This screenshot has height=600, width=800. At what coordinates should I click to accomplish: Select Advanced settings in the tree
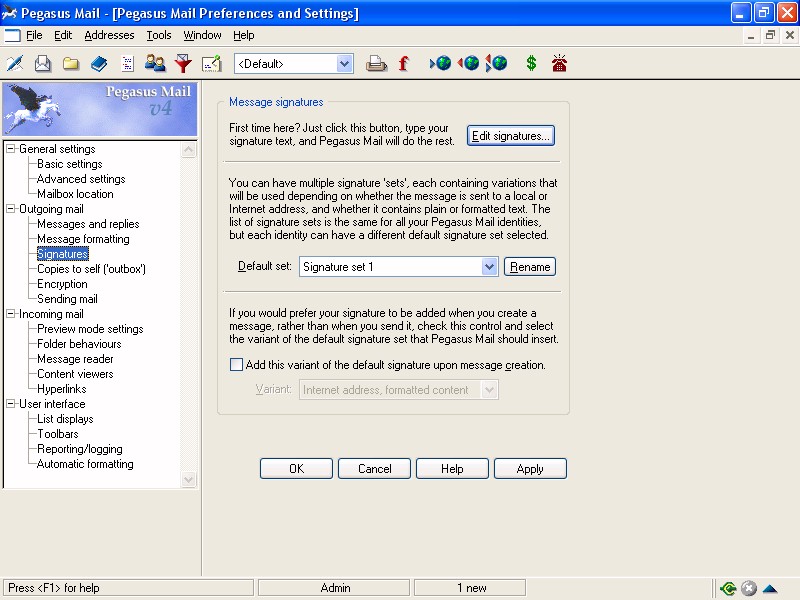click(x=81, y=179)
